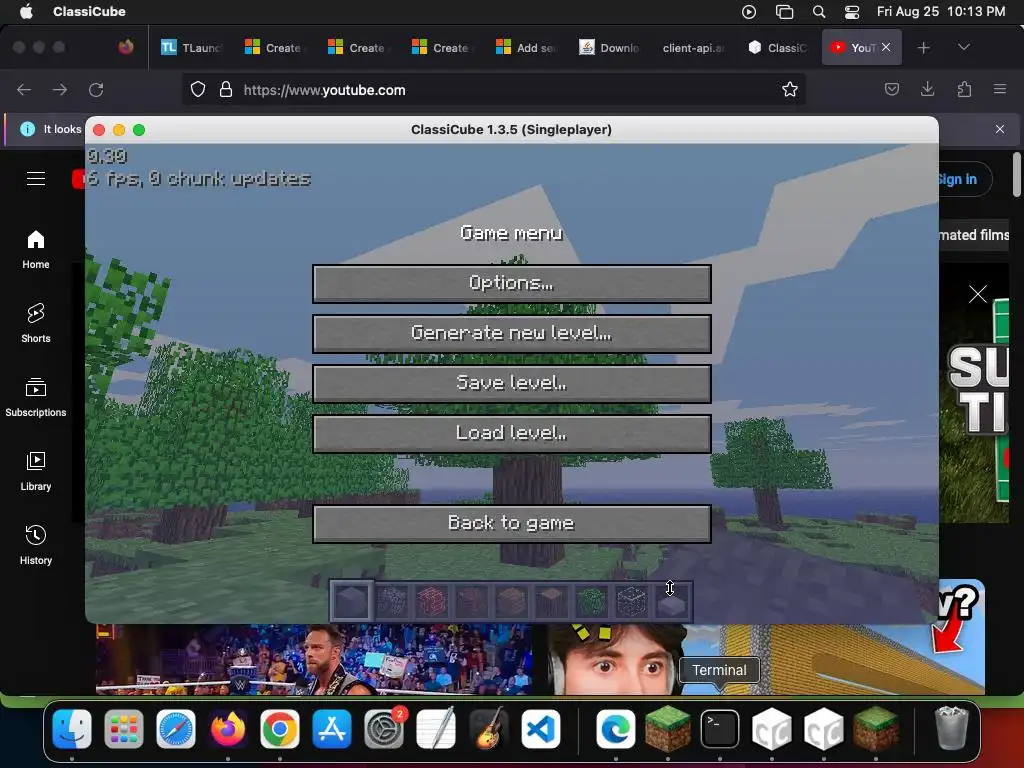Switch to the Downlo... browser tab
The width and height of the screenshot is (1024, 768).
pos(609,48)
